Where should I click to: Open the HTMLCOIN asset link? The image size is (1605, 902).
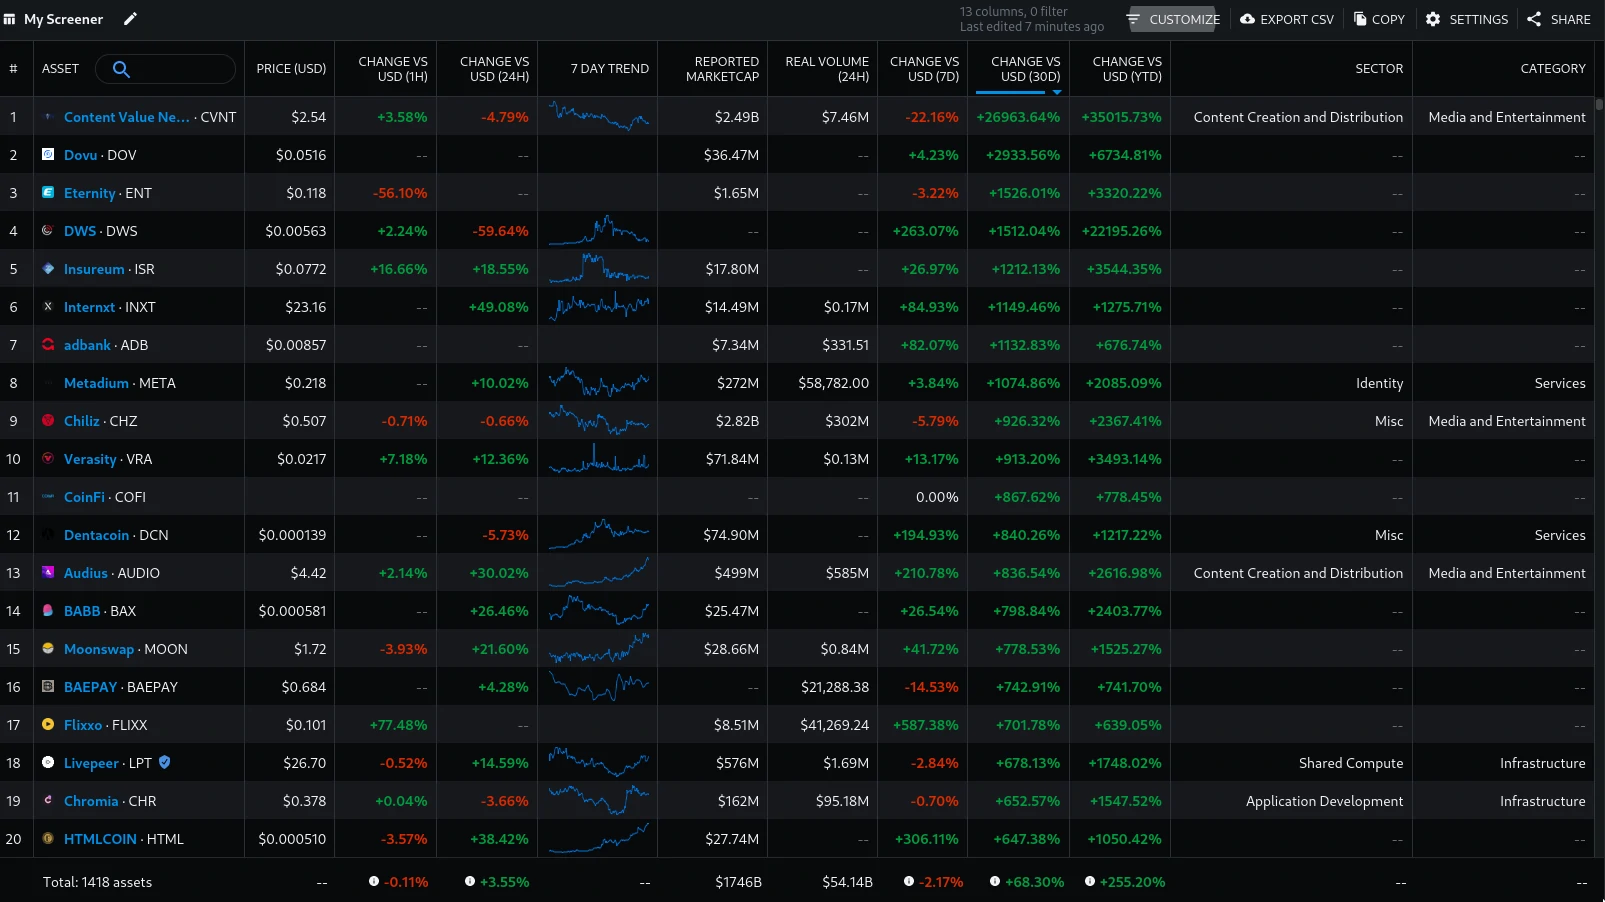[100, 839]
